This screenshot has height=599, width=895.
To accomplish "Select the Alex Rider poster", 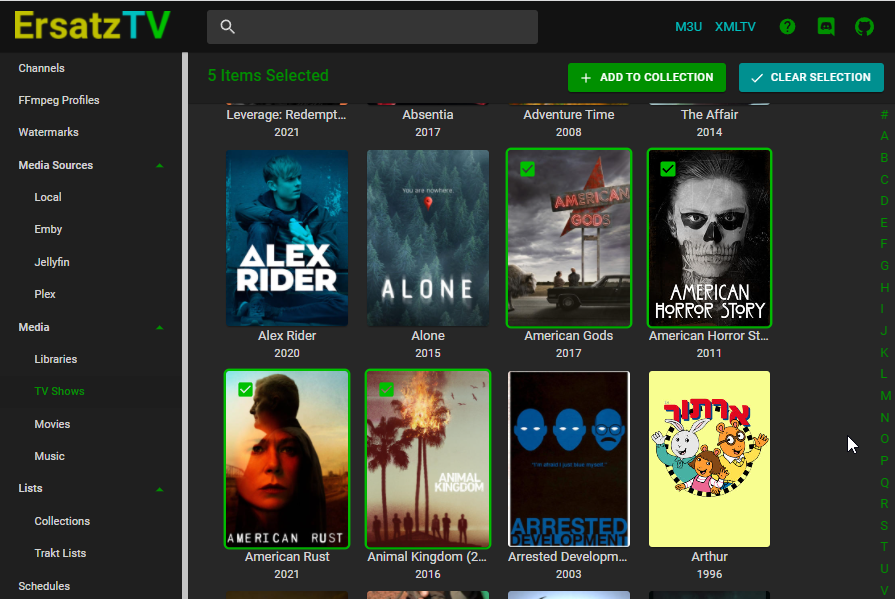I will click(287, 238).
